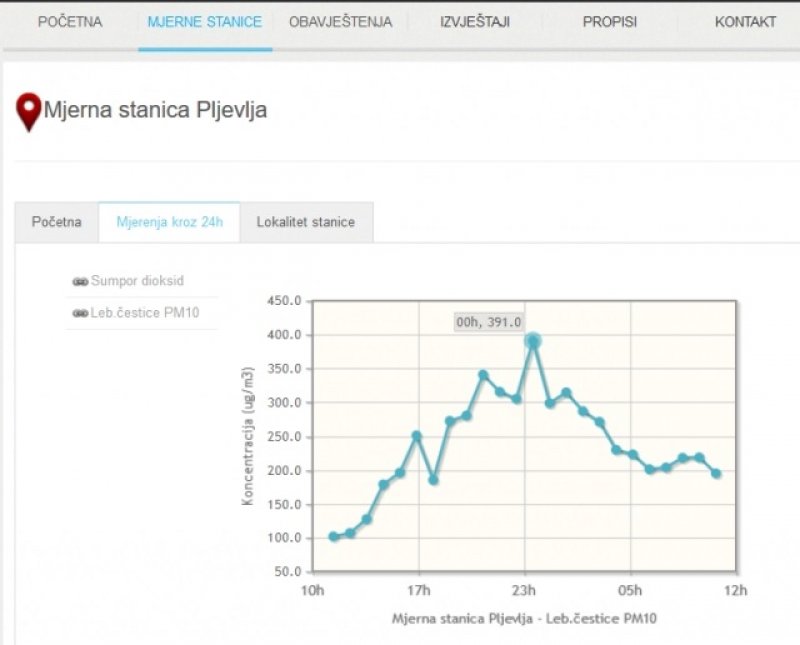Screen dimensions: 800x645
Task: Click the "00h, 391.0" tooltip label
Action: coord(488,321)
